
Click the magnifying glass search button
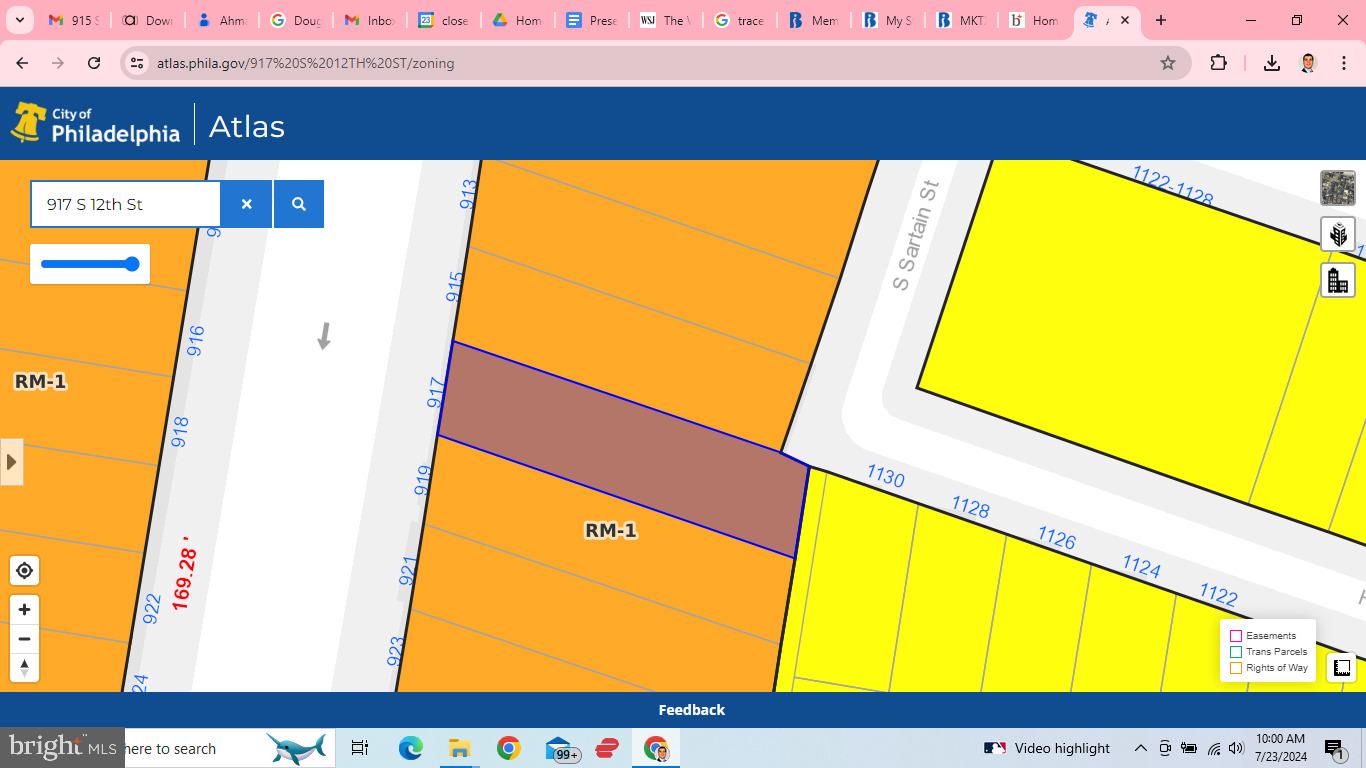pyautogui.click(x=298, y=204)
